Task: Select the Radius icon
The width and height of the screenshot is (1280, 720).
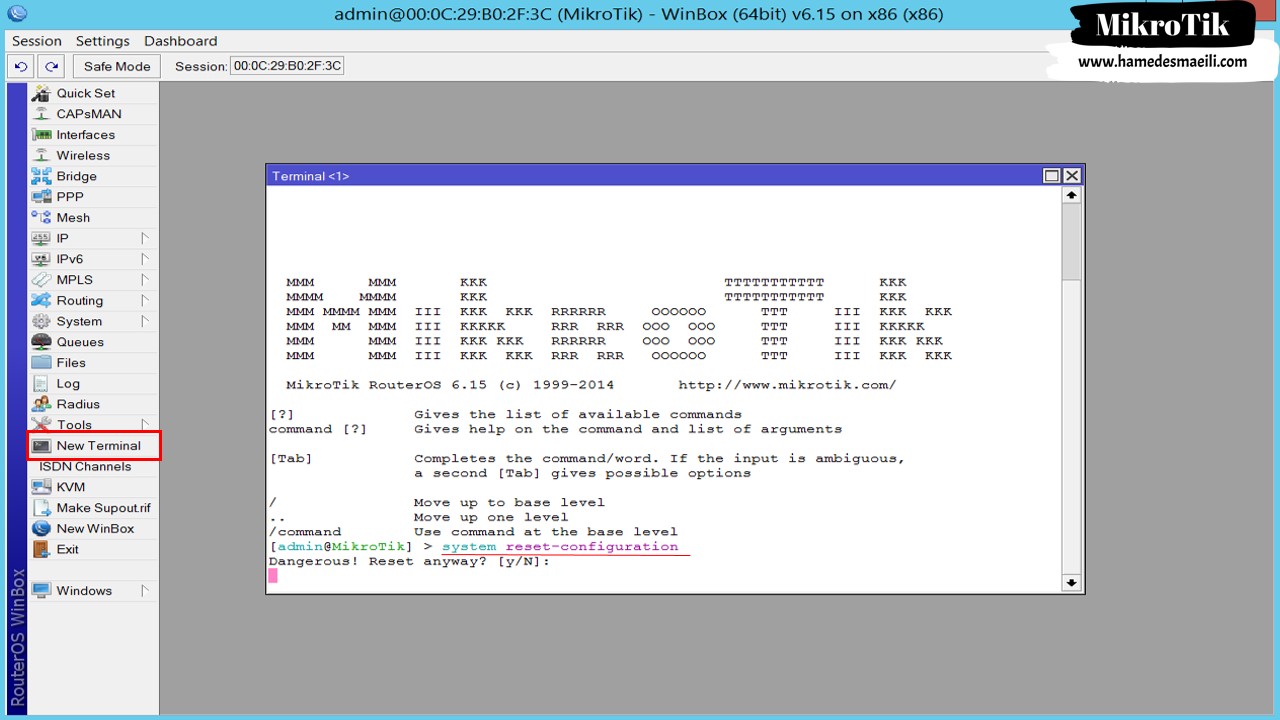Action: [41, 404]
